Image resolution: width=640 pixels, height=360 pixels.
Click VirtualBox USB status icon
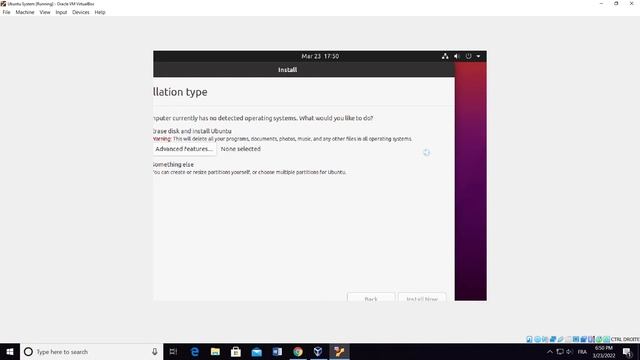[560, 339]
